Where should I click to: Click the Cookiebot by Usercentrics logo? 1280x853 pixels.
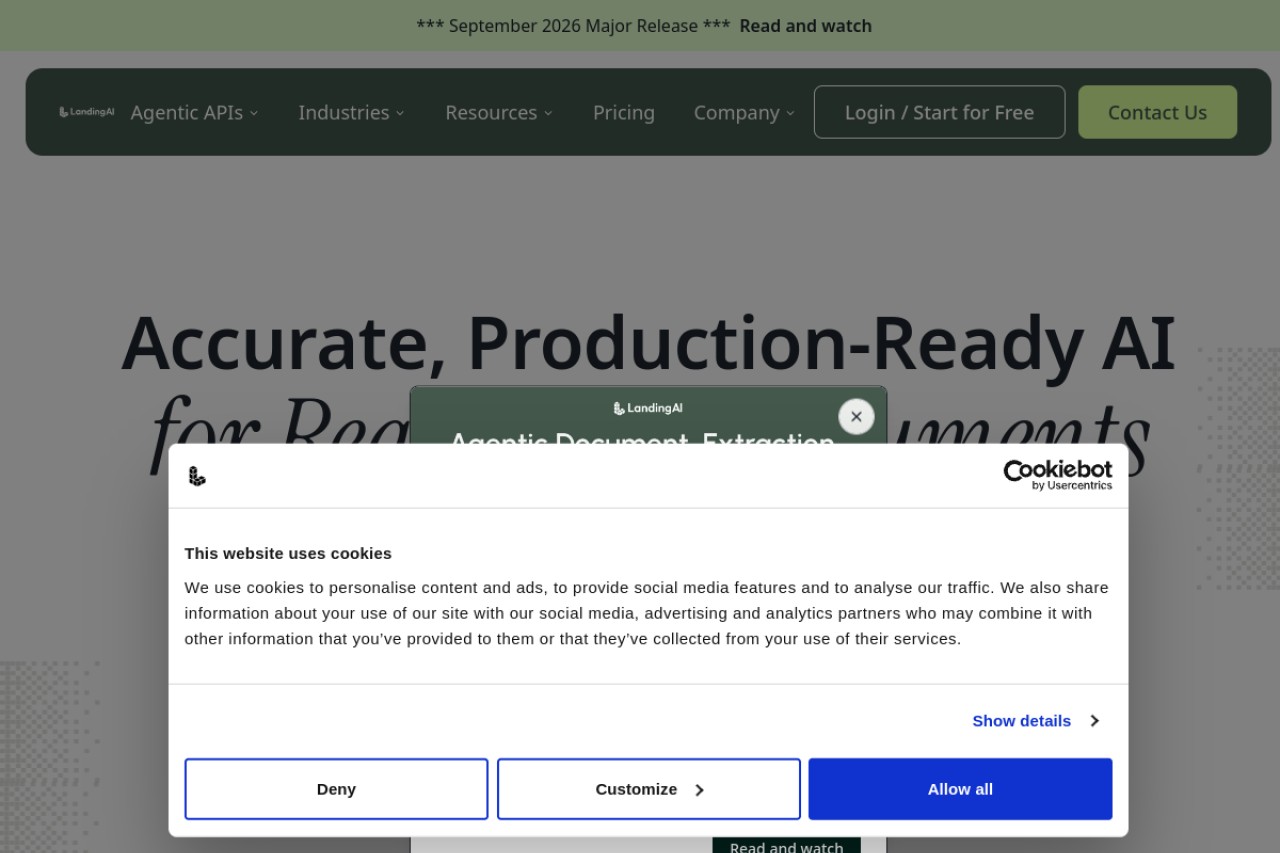click(1057, 475)
